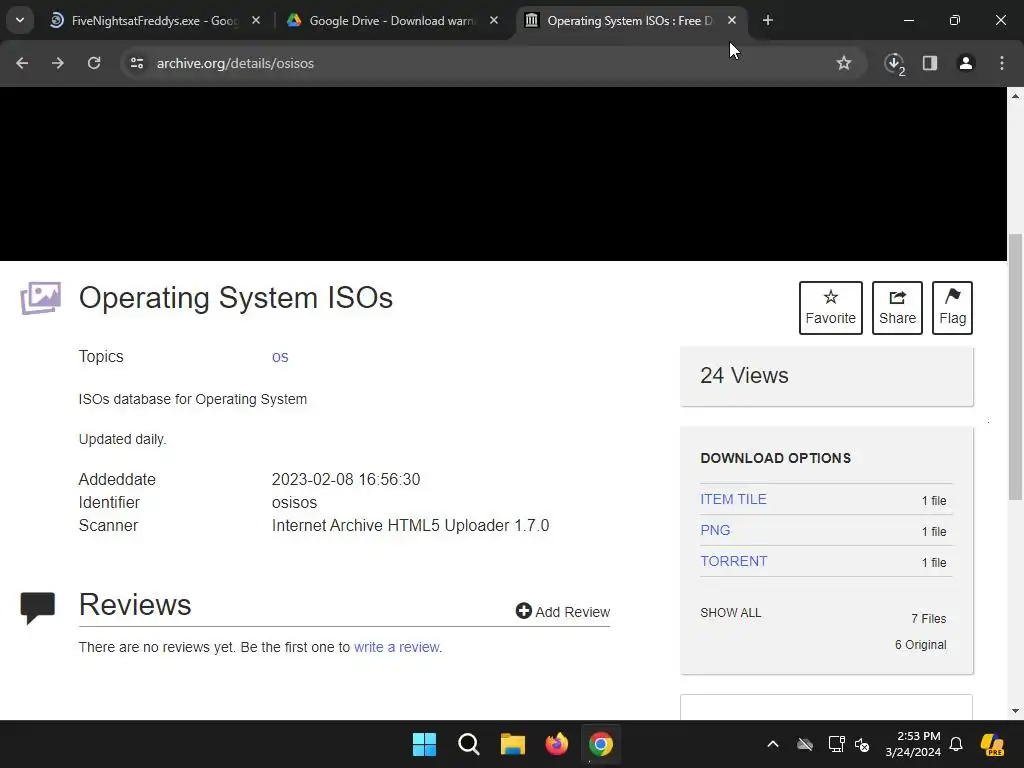1024x768 pixels.
Task: Open Chrome side panel icon
Action: point(930,63)
